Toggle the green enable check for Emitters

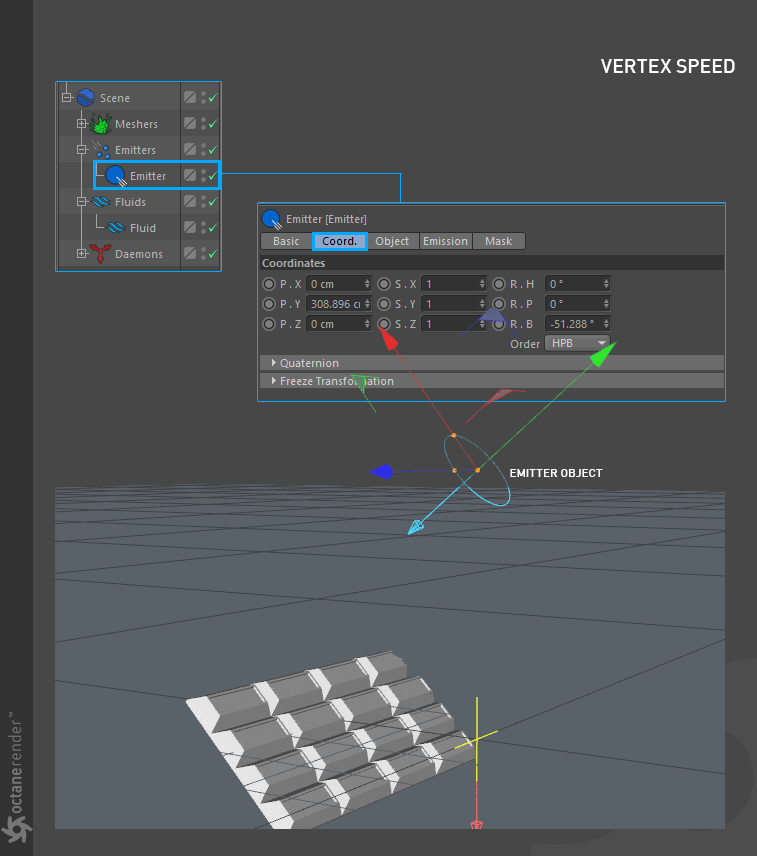213,150
